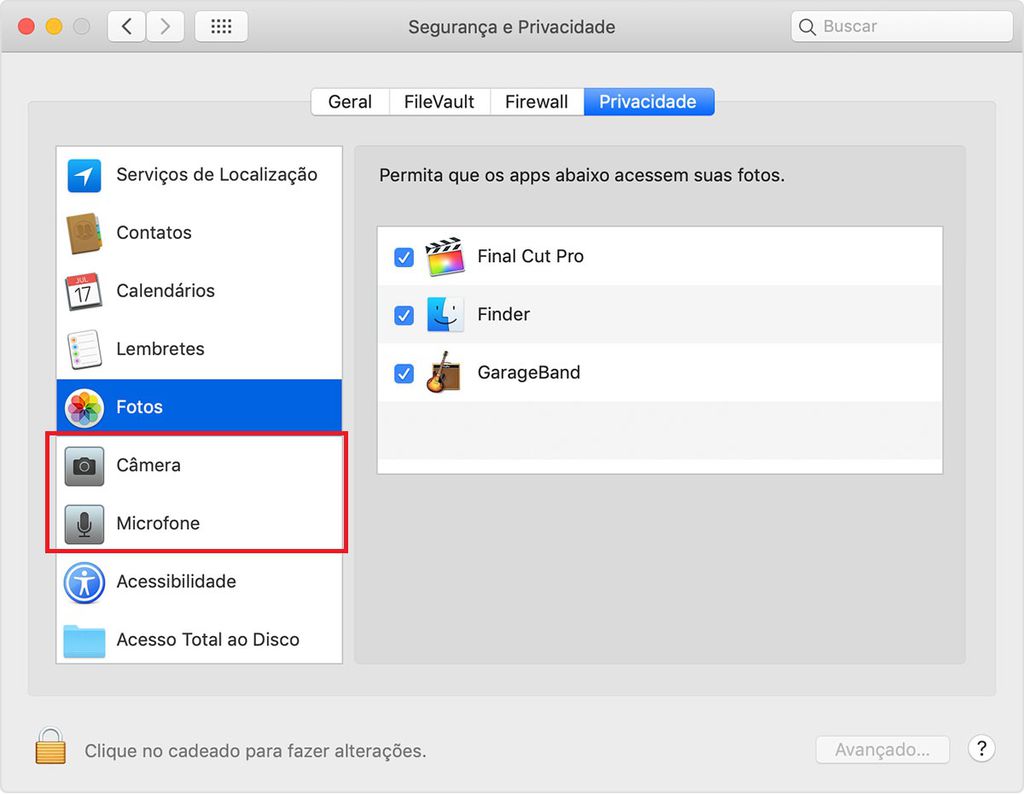Click the padlock to make changes
1024x794 pixels.
click(50, 746)
